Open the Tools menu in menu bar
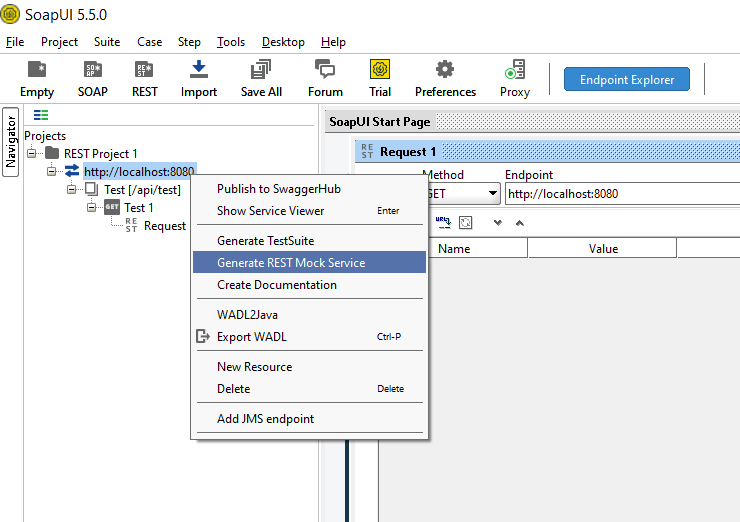 (231, 42)
